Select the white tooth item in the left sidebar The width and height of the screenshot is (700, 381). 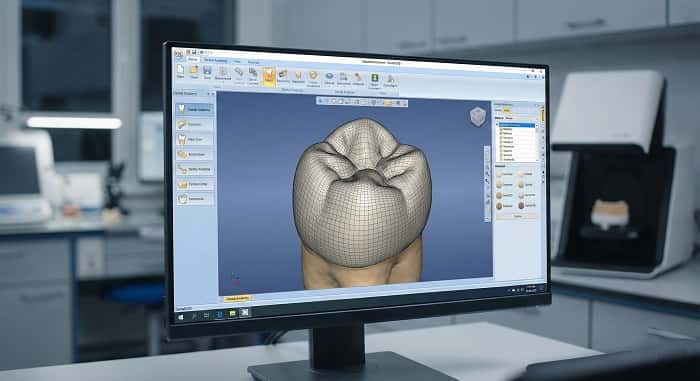click(195, 109)
